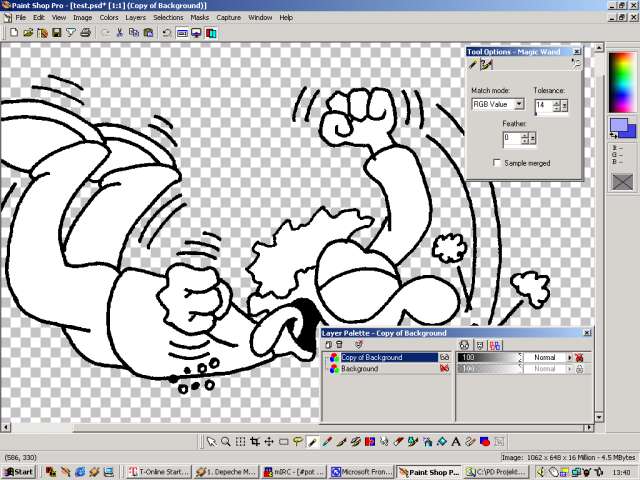The image size is (640, 480).
Task: Select the Flood Fill tool
Action: (x=442, y=442)
